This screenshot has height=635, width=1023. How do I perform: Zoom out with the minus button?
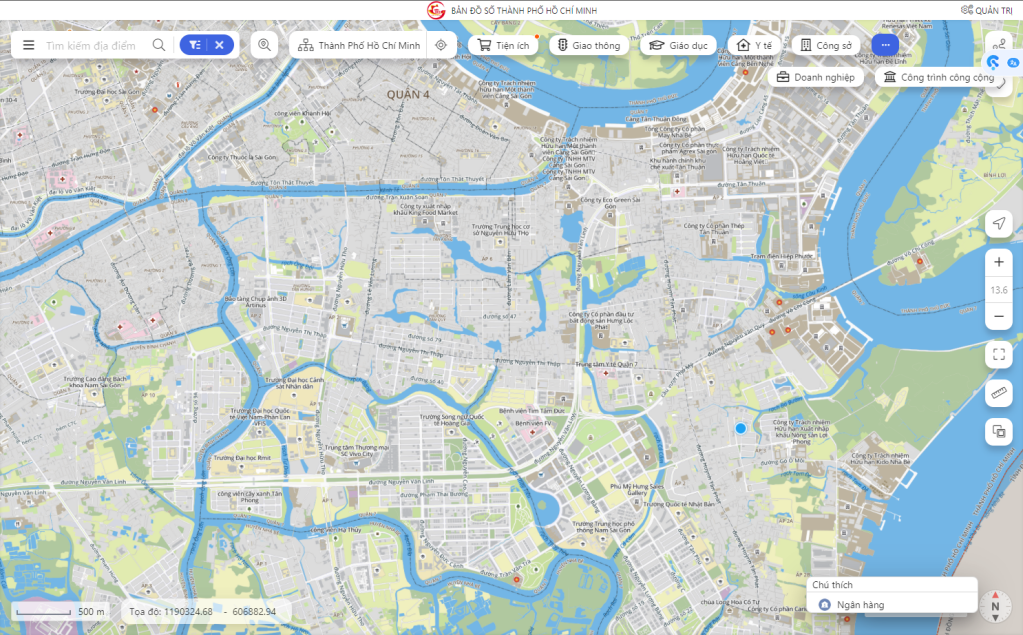pyautogui.click(x=999, y=317)
